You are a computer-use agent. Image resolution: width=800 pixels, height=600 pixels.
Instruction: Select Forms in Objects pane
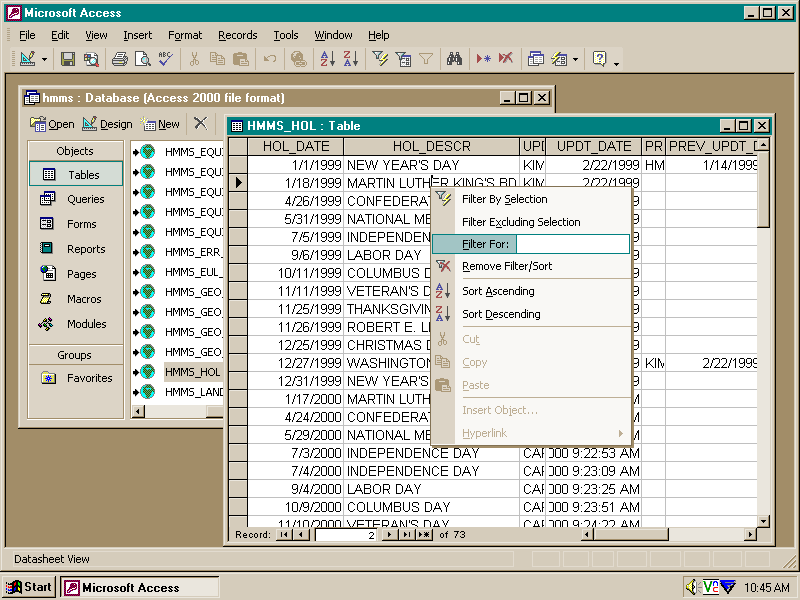(76, 224)
